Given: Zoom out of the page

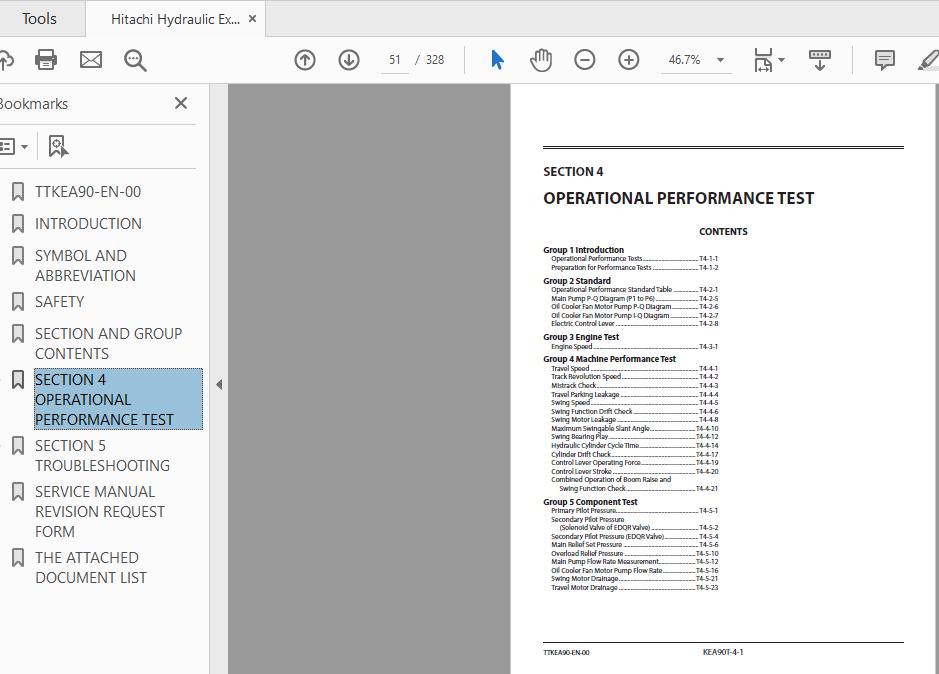Looking at the screenshot, I should [x=585, y=60].
